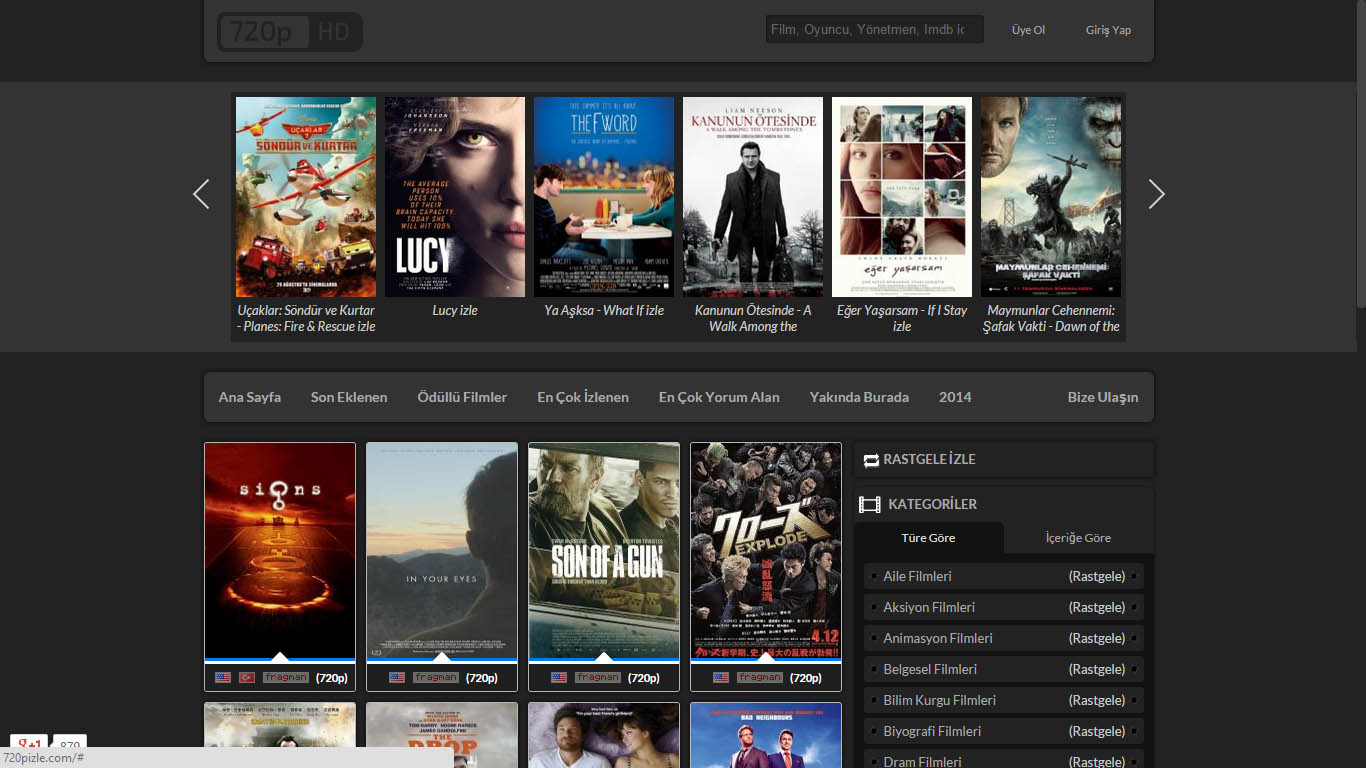Click the Rastgele İzle button
The image size is (1366, 768).
click(x=1004, y=460)
